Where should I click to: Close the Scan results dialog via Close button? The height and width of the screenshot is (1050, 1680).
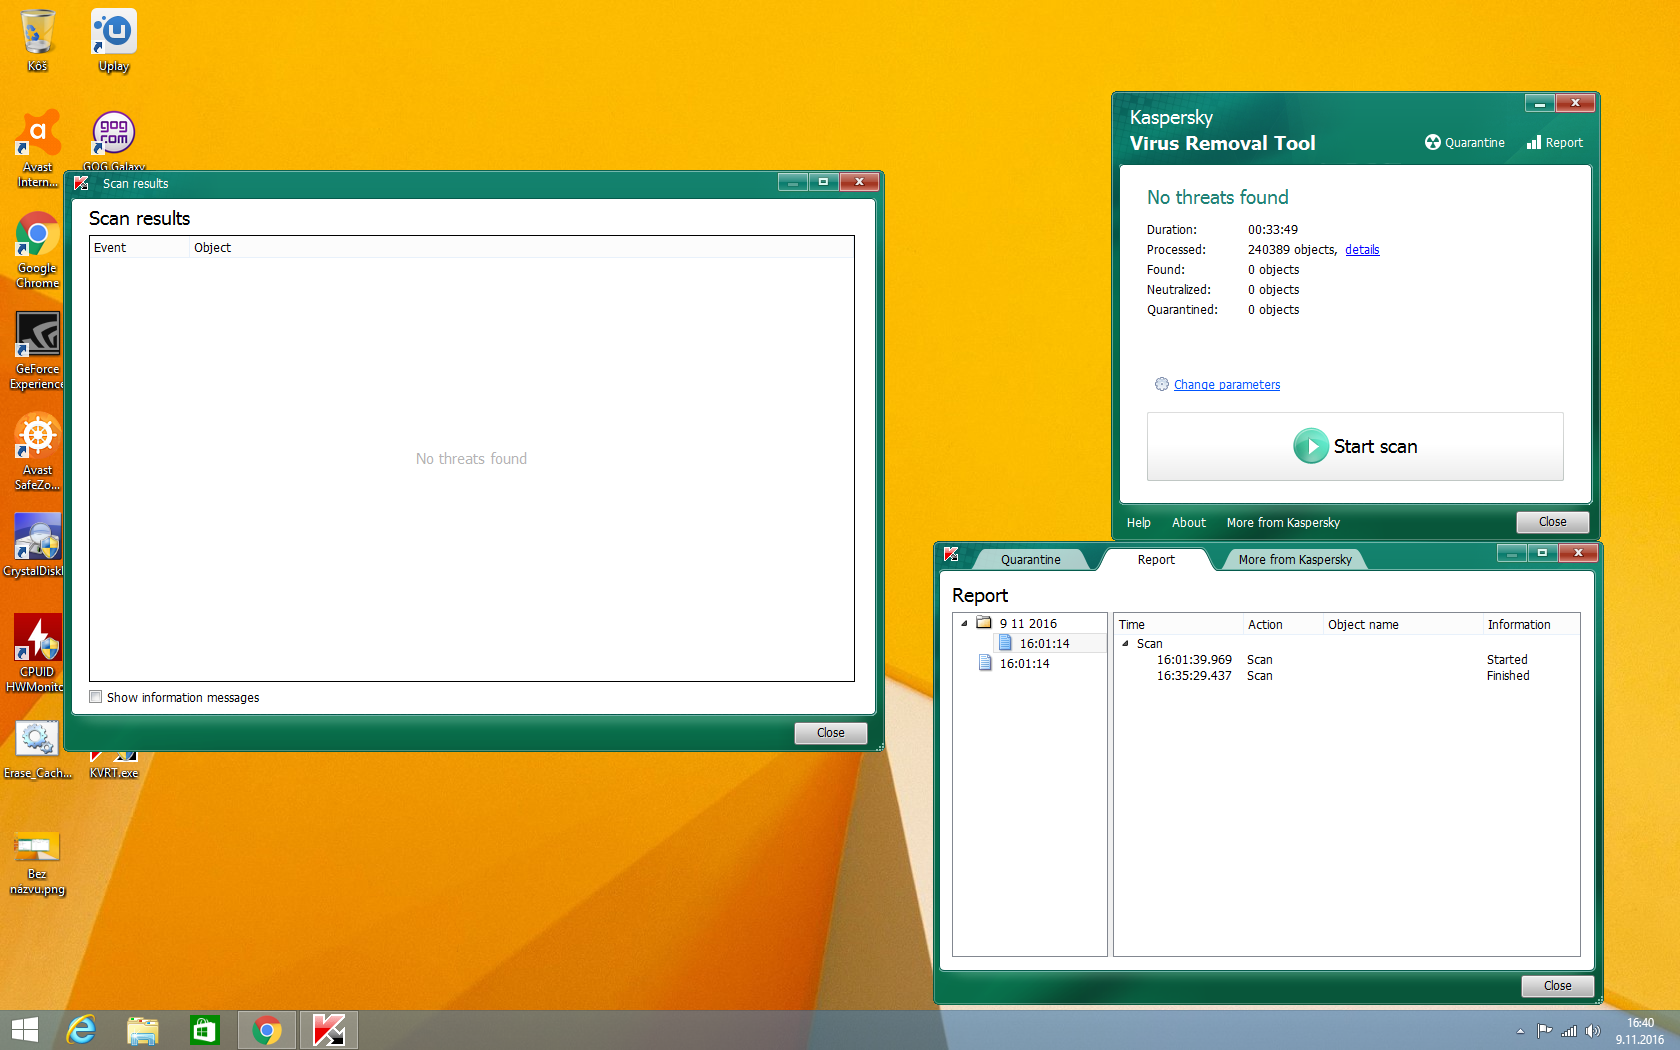(x=831, y=733)
